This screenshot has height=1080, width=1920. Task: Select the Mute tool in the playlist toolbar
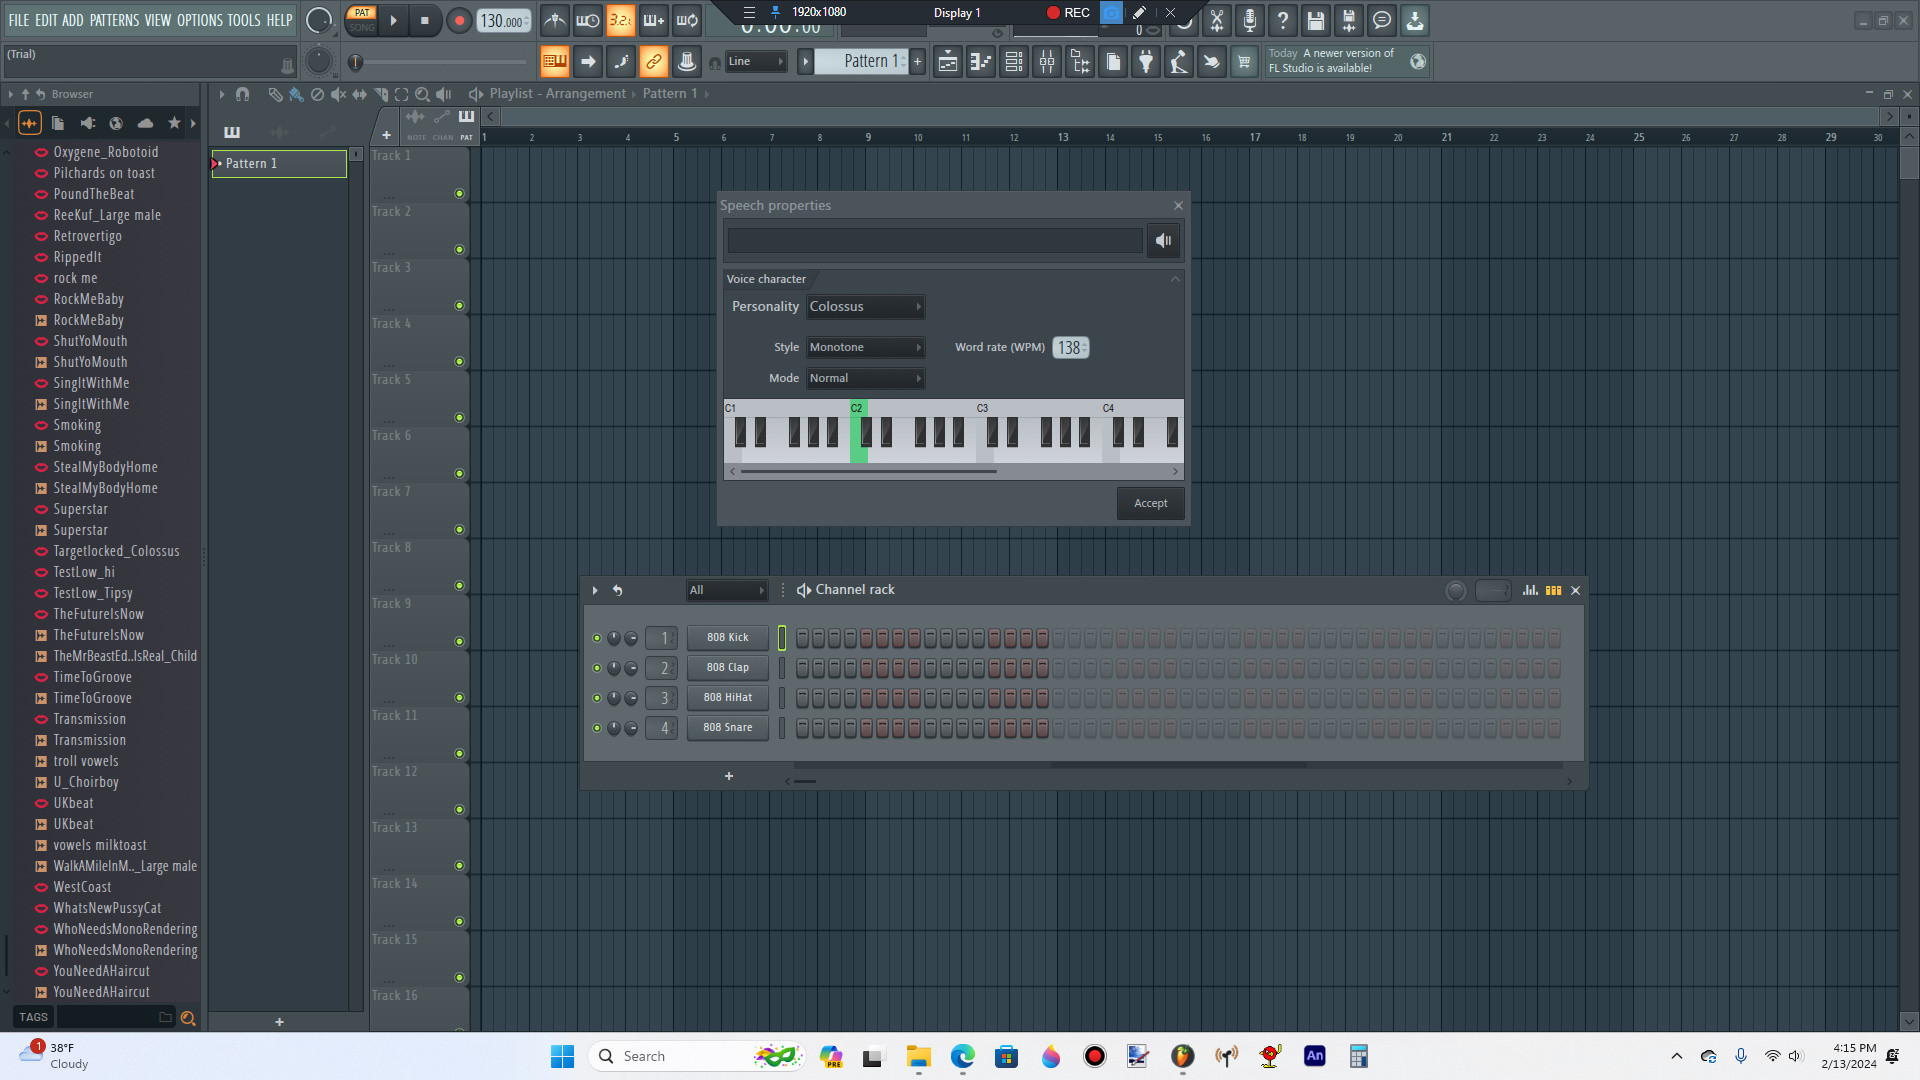[x=338, y=94]
